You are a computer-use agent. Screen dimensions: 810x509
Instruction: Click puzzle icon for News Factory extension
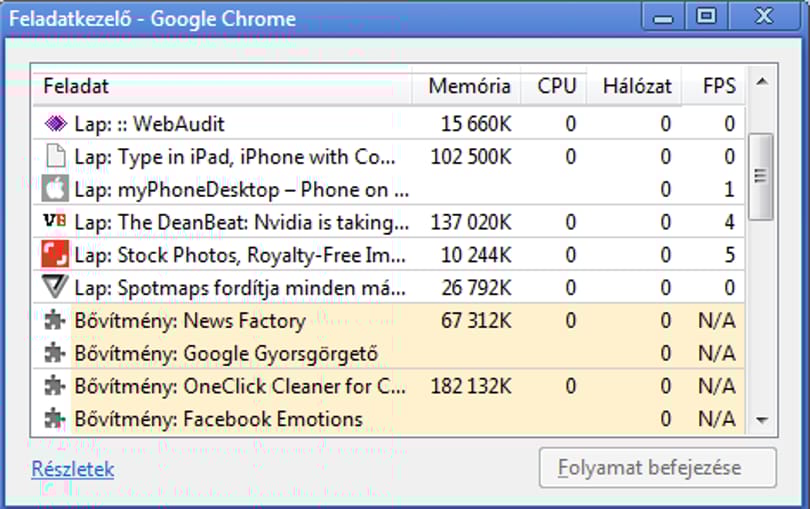click(x=55, y=320)
